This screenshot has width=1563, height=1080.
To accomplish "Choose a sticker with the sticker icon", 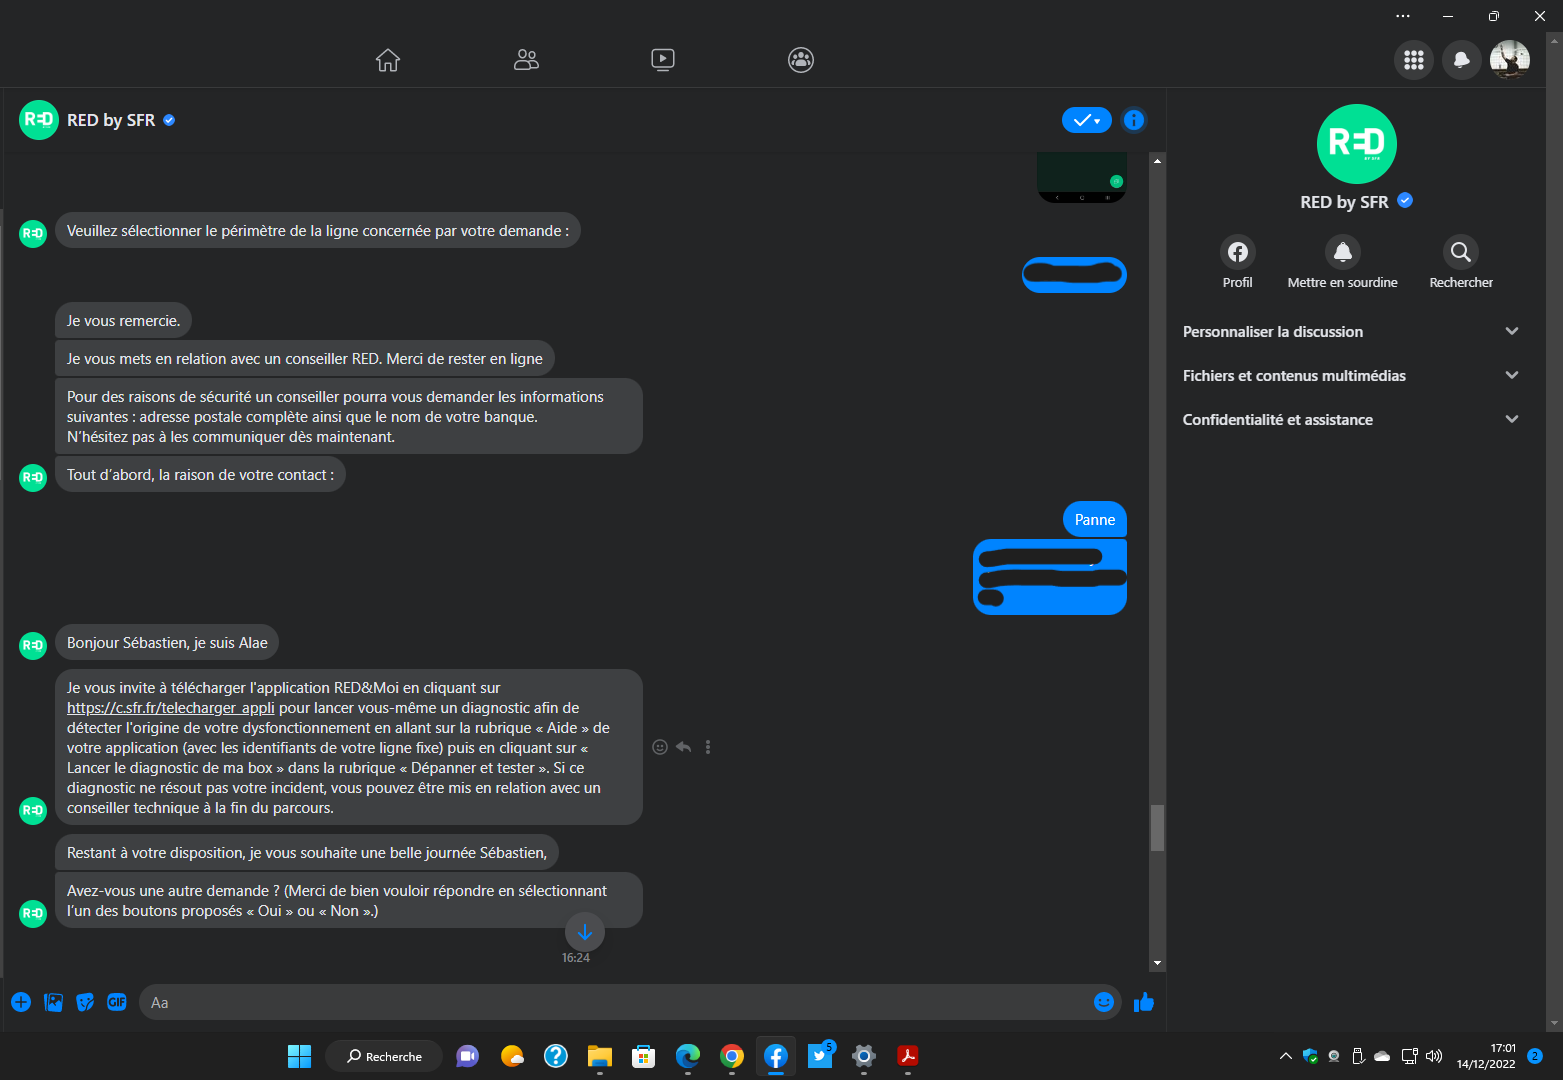I will point(86,1002).
